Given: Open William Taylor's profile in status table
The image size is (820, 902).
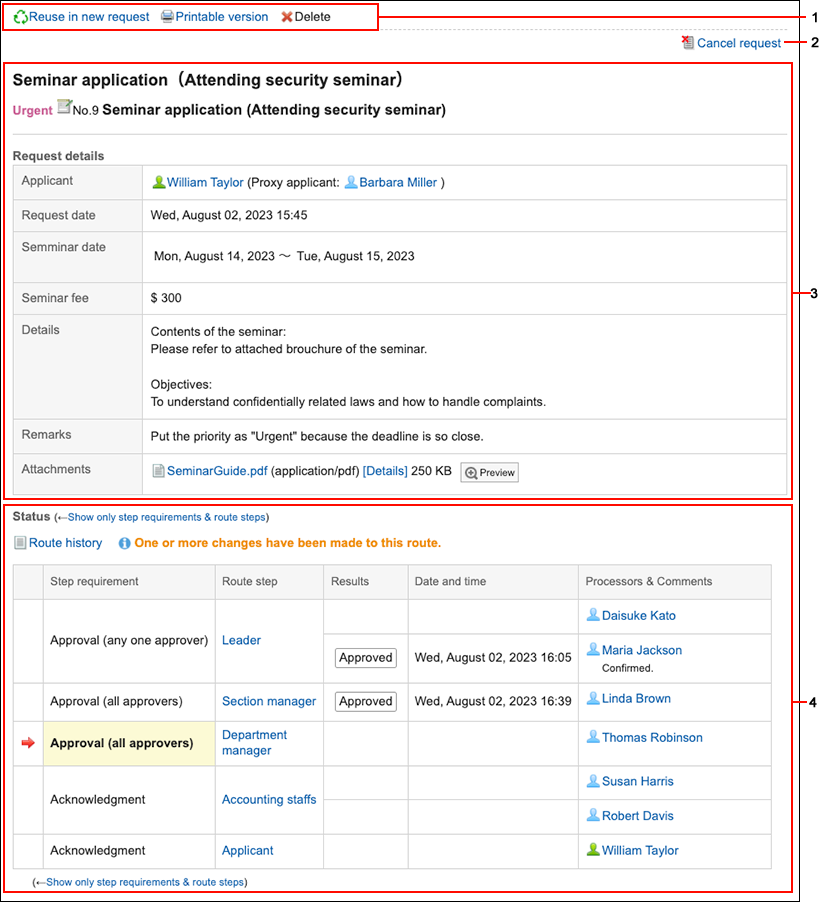Looking at the screenshot, I should coord(640,850).
